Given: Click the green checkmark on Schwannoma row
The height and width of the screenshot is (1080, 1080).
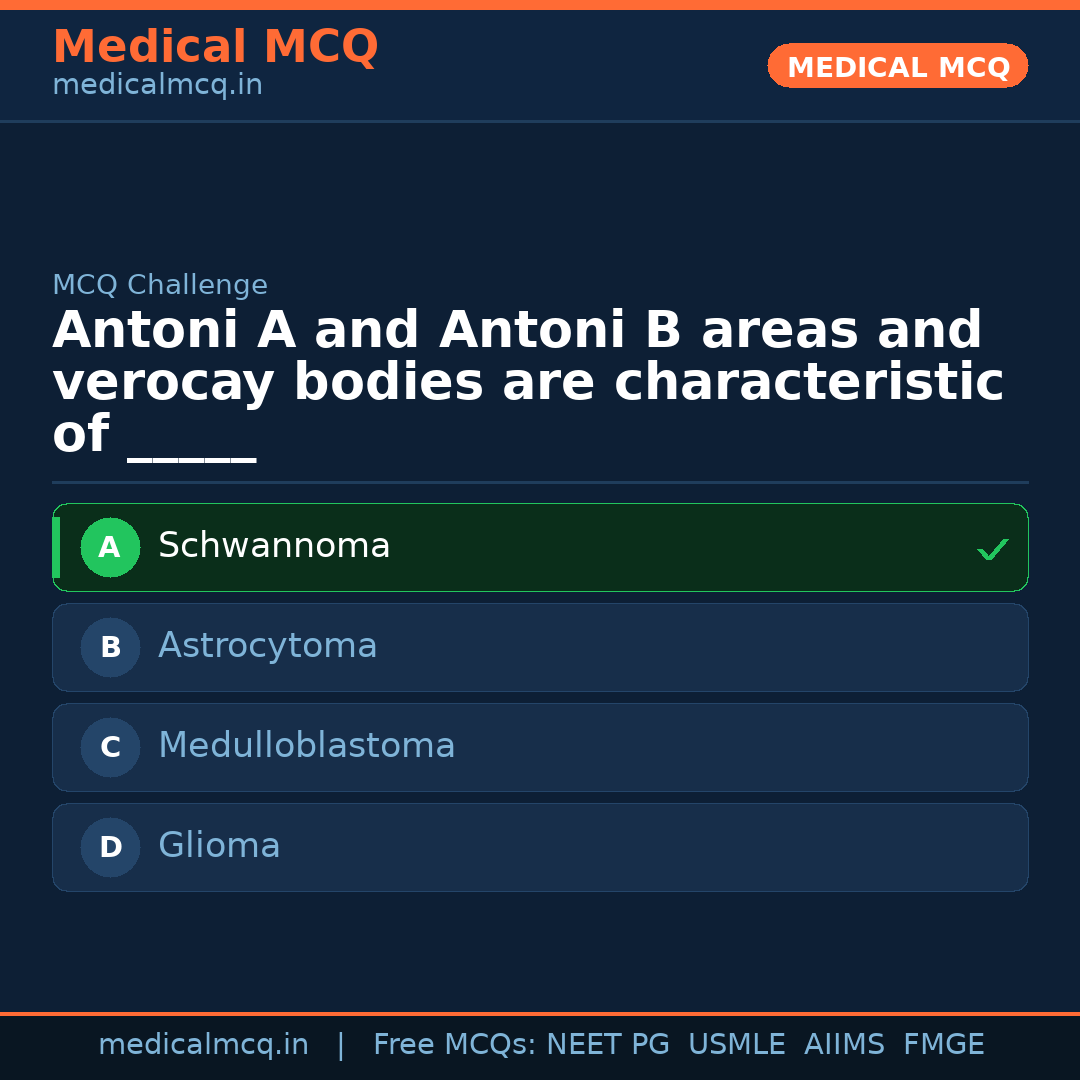Looking at the screenshot, I should point(992,549).
